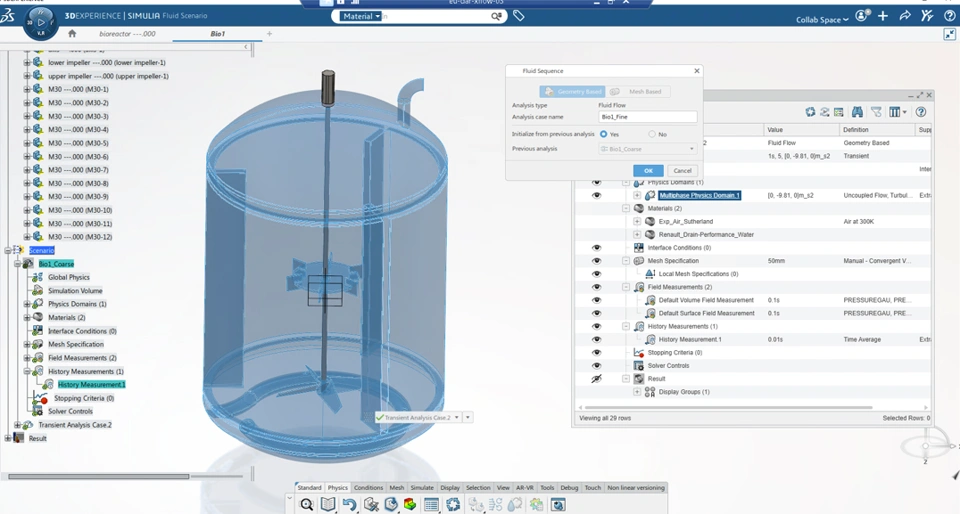Click the filter funnel icon in feature panel
The image size is (960, 514).
[x=876, y=112]
